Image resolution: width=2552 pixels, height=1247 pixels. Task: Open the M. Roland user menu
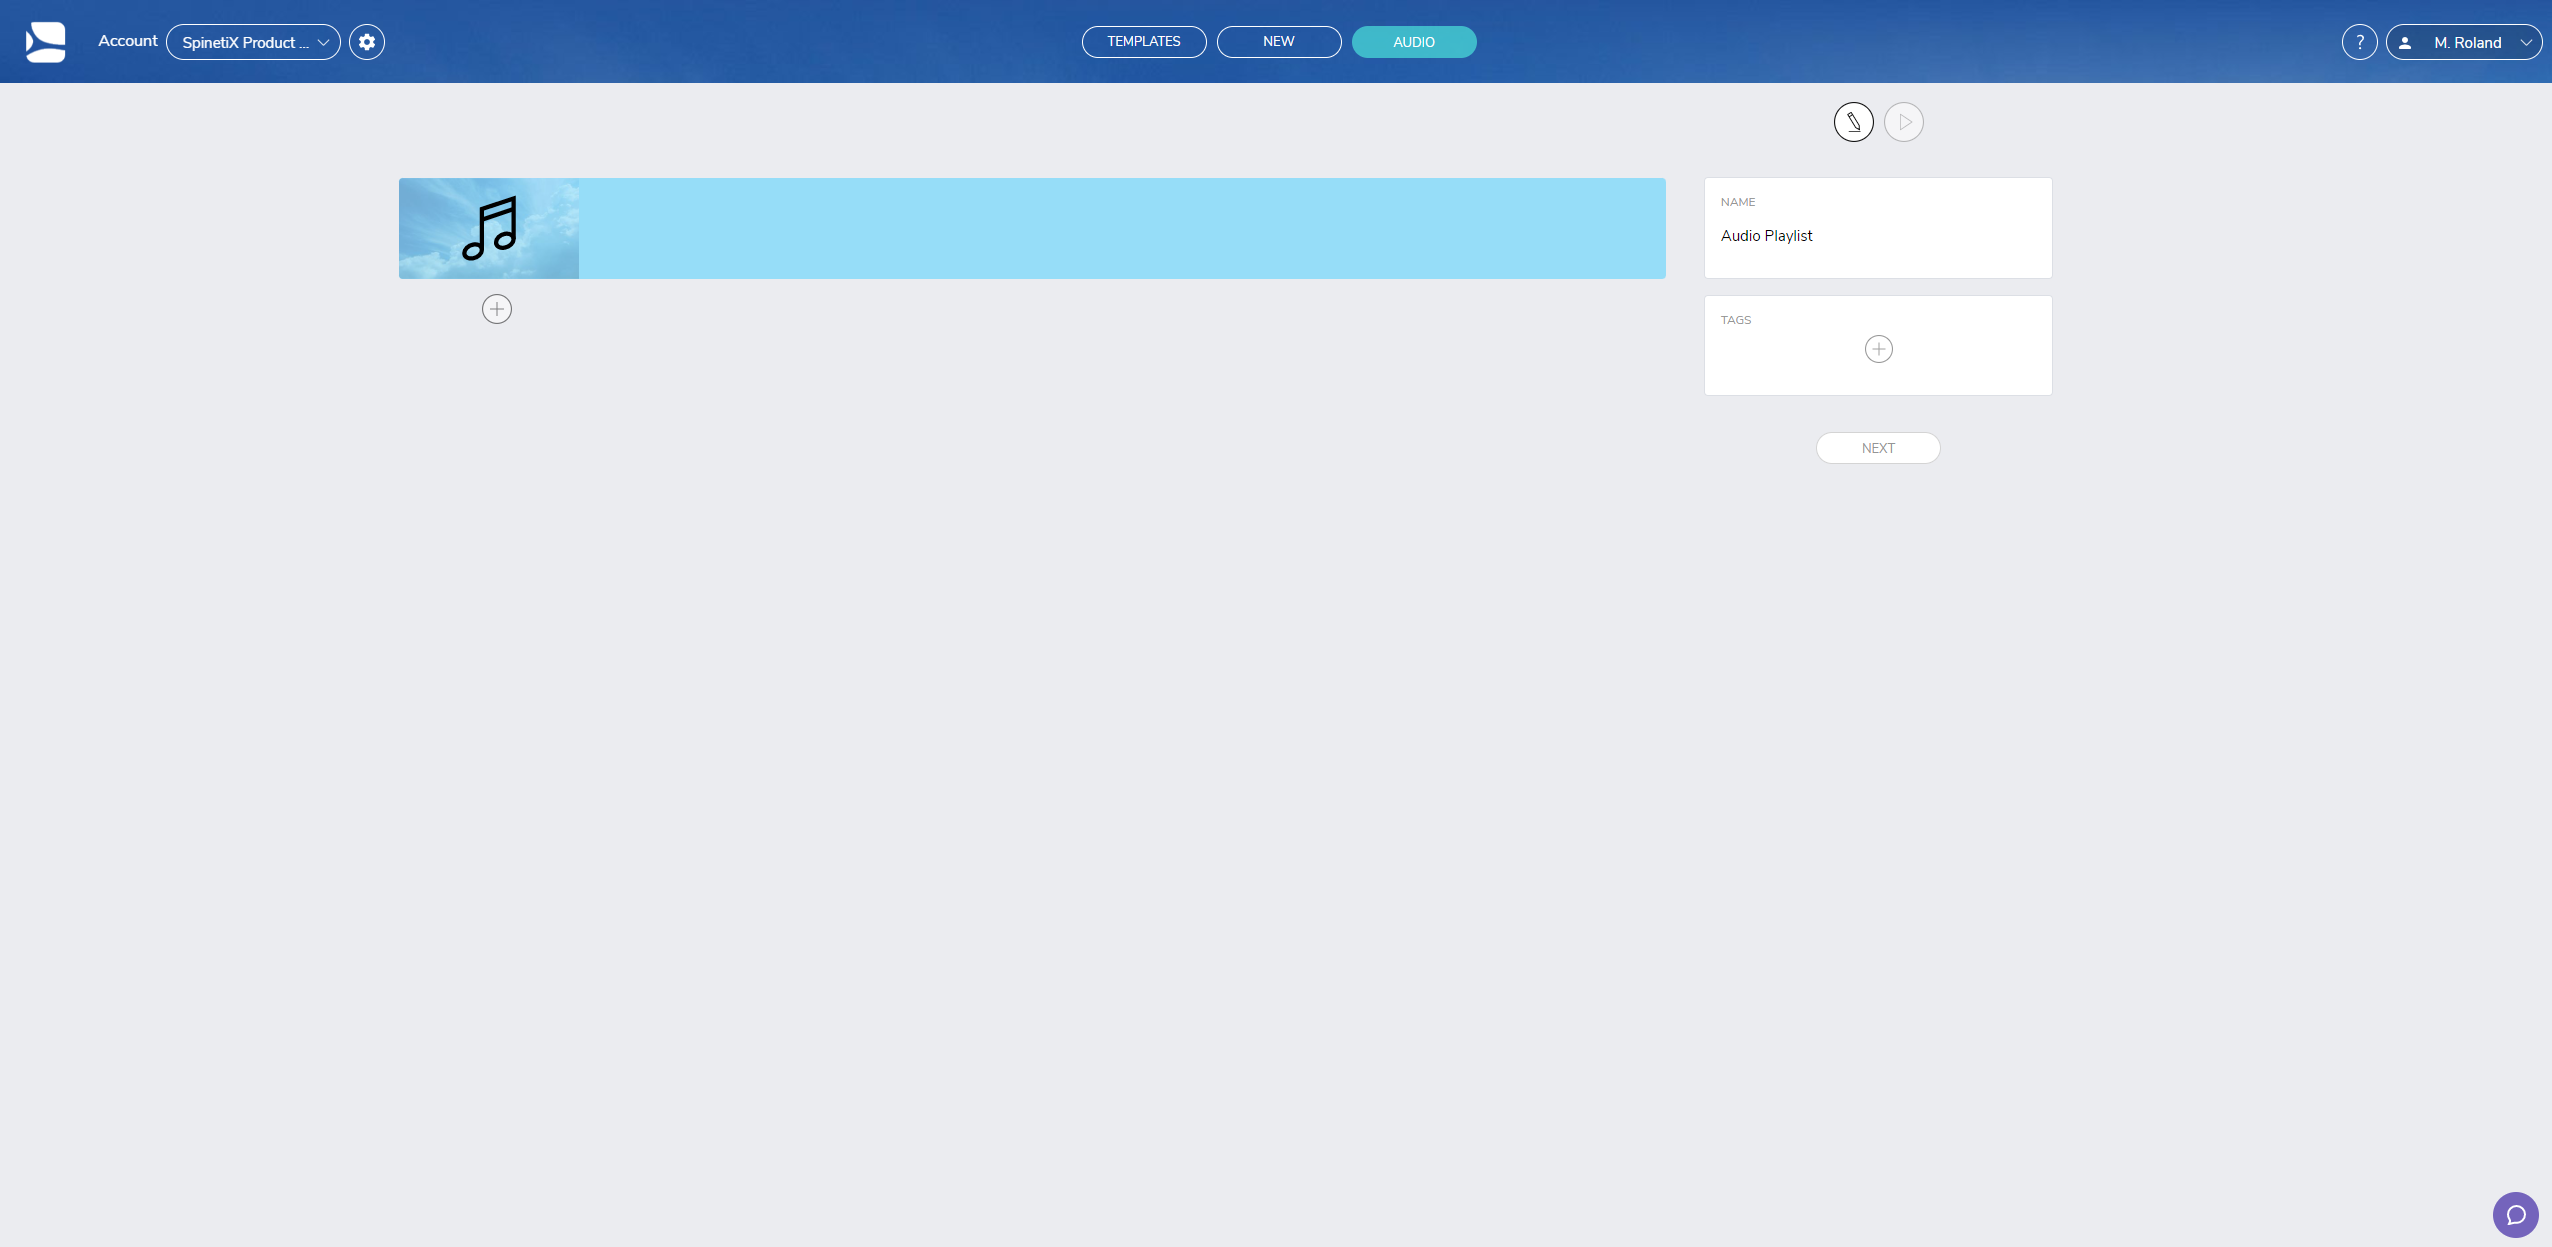[2464, 42]
